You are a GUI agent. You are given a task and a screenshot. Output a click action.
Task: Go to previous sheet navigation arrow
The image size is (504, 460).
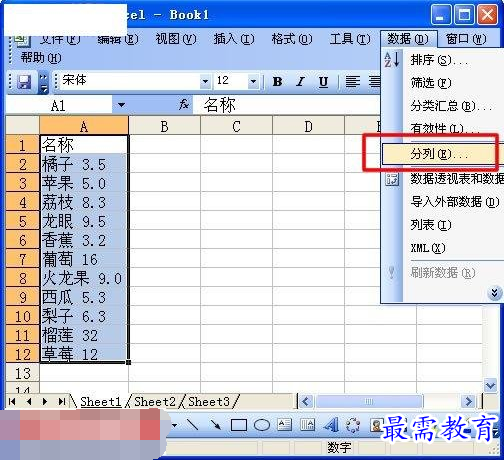29,401
